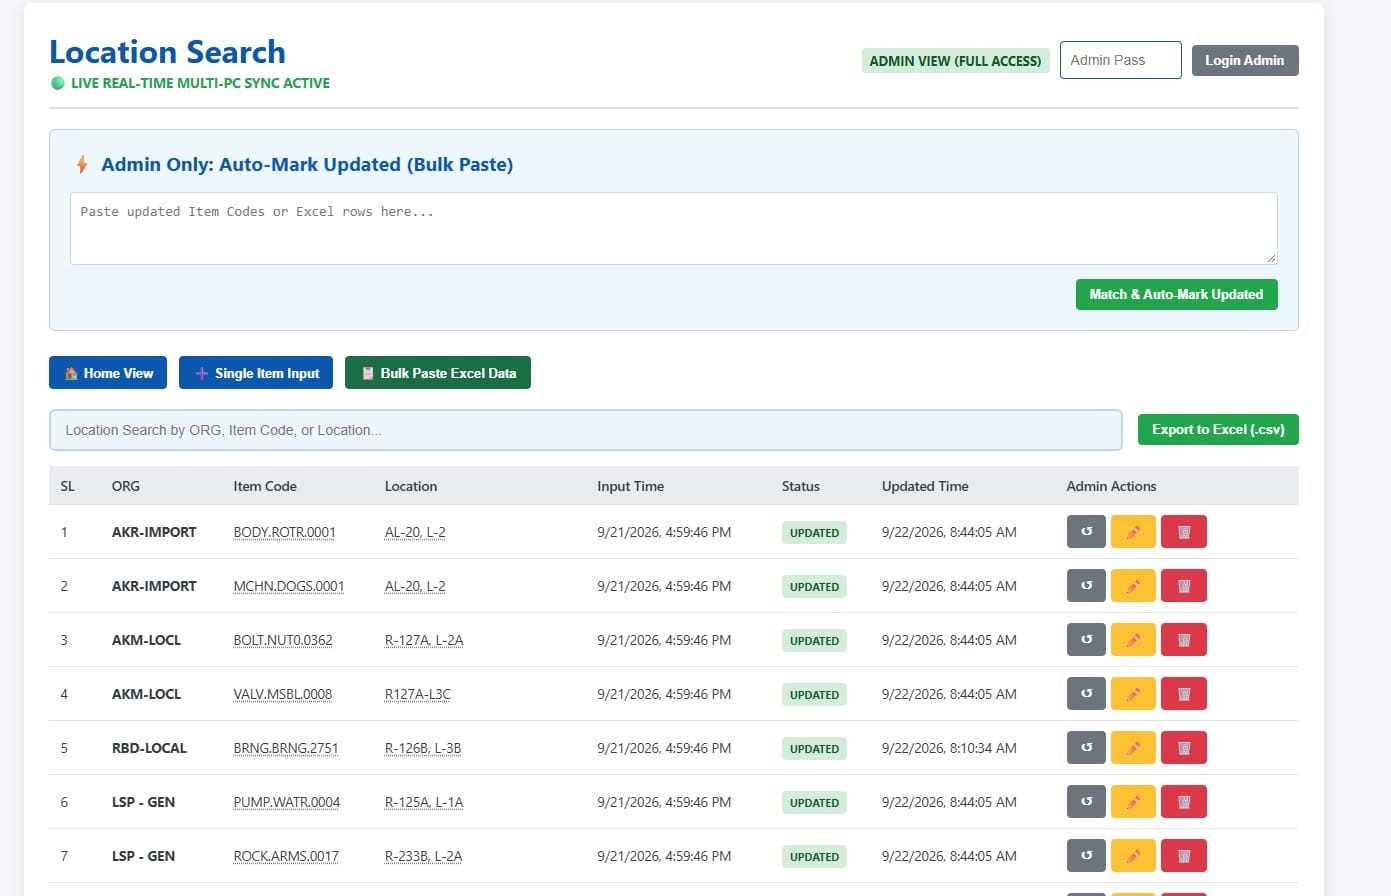This screenshot has width=1391, height=896.
Task: Click updated time 9/22/2026, 8:10:34 AM
Action: [x=949, y=748]
